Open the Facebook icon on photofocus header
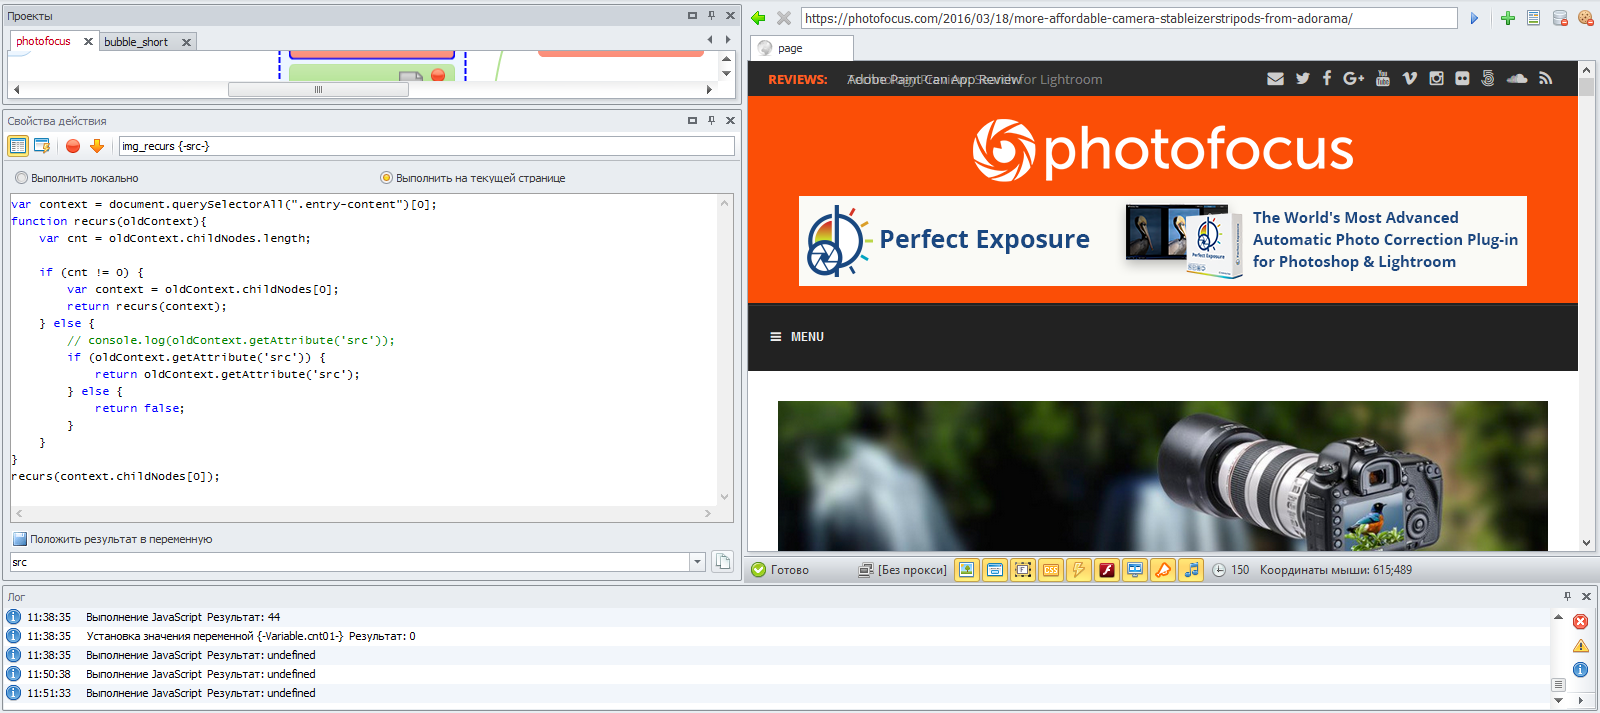 point(1327,79)
